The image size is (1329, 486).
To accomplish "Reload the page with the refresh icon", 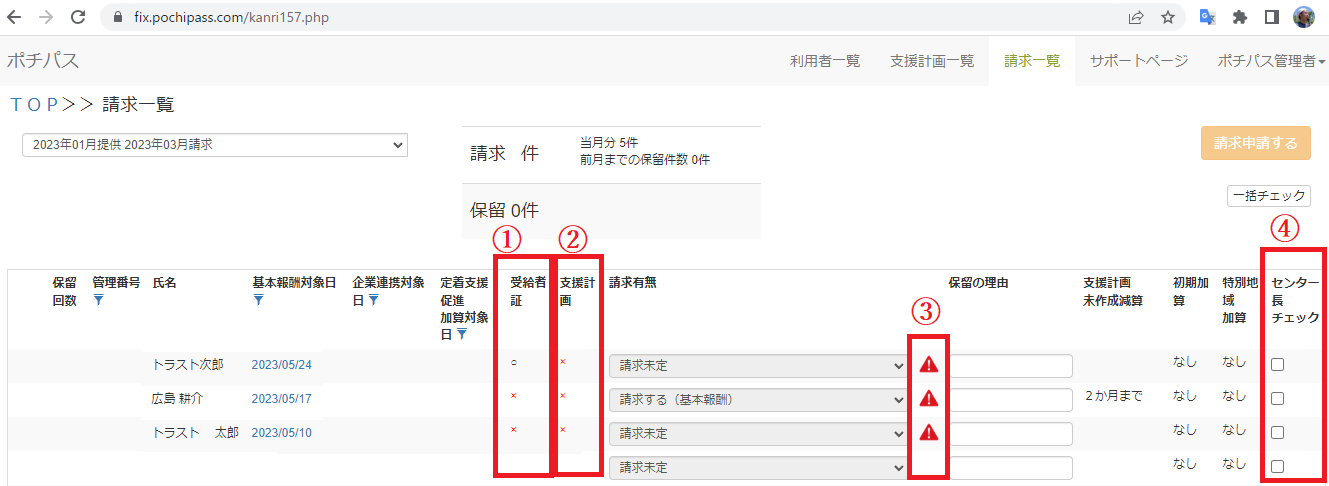I will 77,17.
